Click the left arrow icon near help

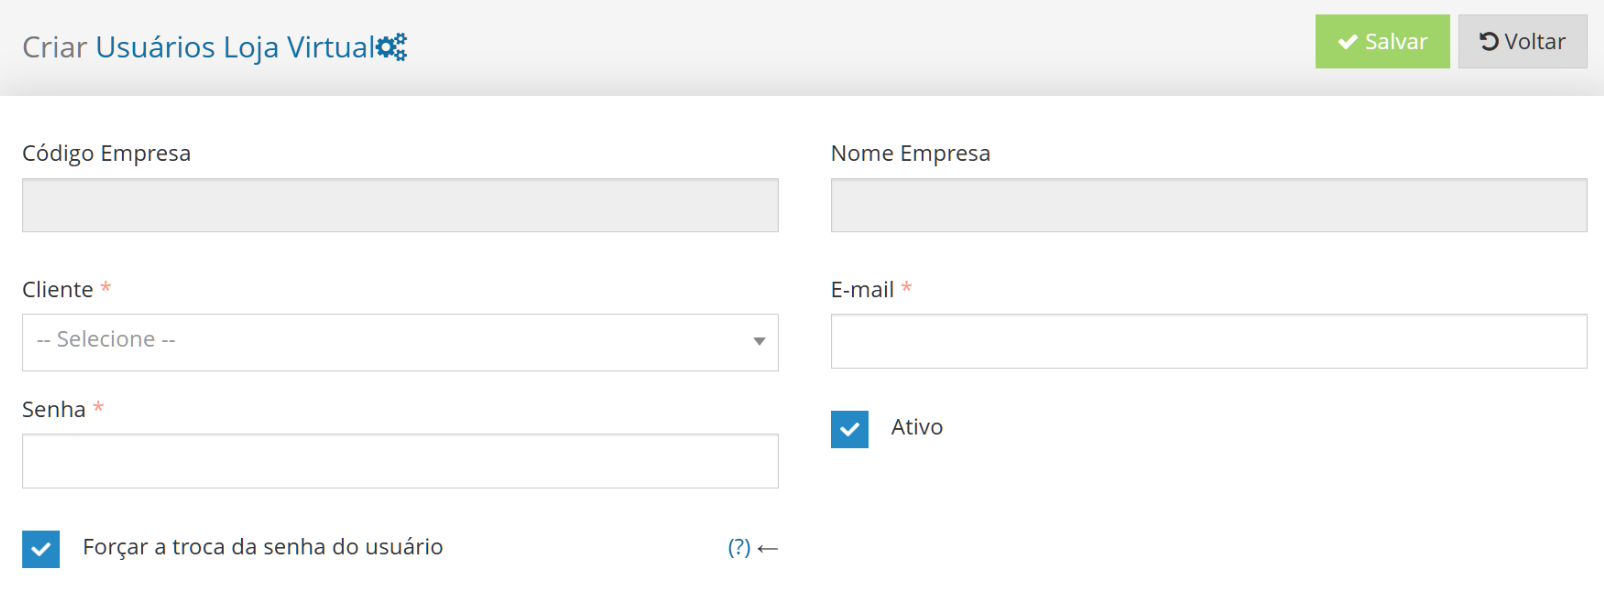coord(768,548)
